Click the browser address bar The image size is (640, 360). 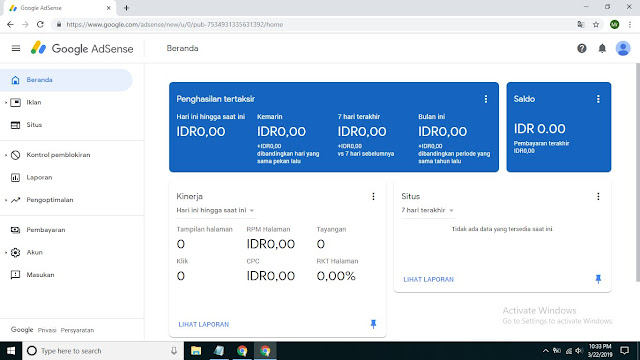(x=314, y=24)
